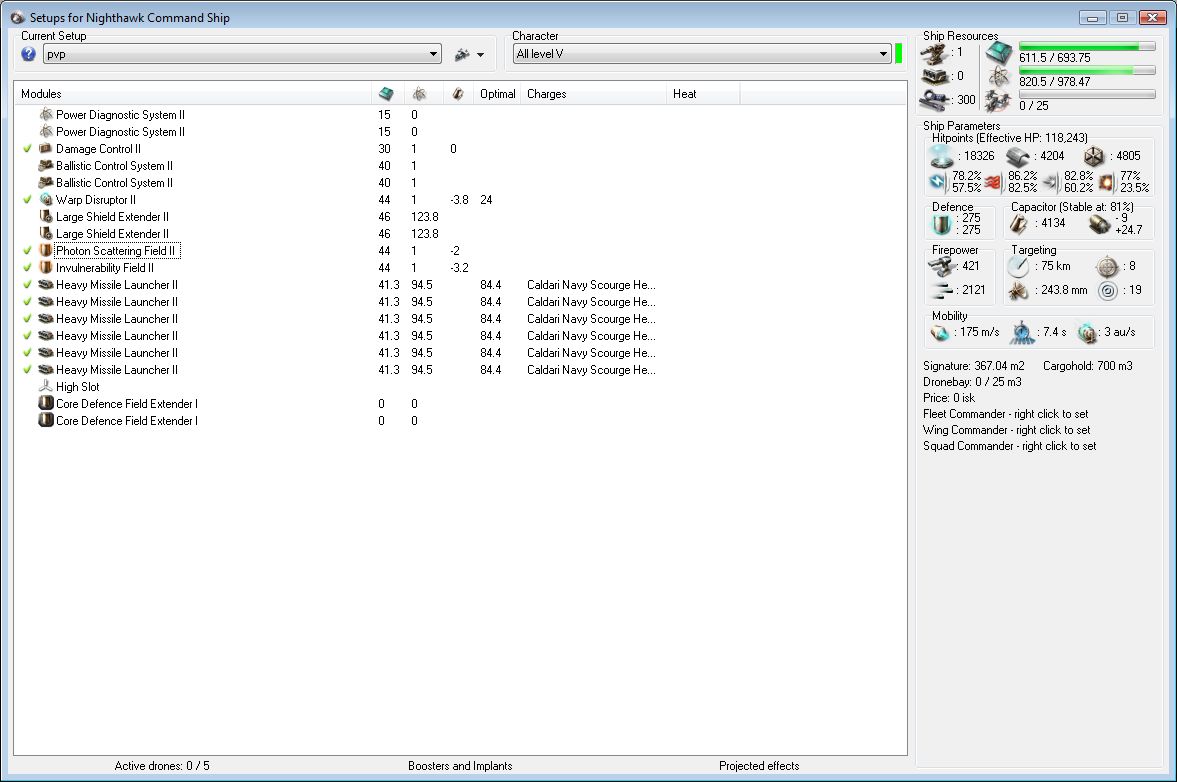The height and width of the screenshot is (782, 1177).
Task: Click the Invulnerability Field II module icon
Action: (46, 268)
